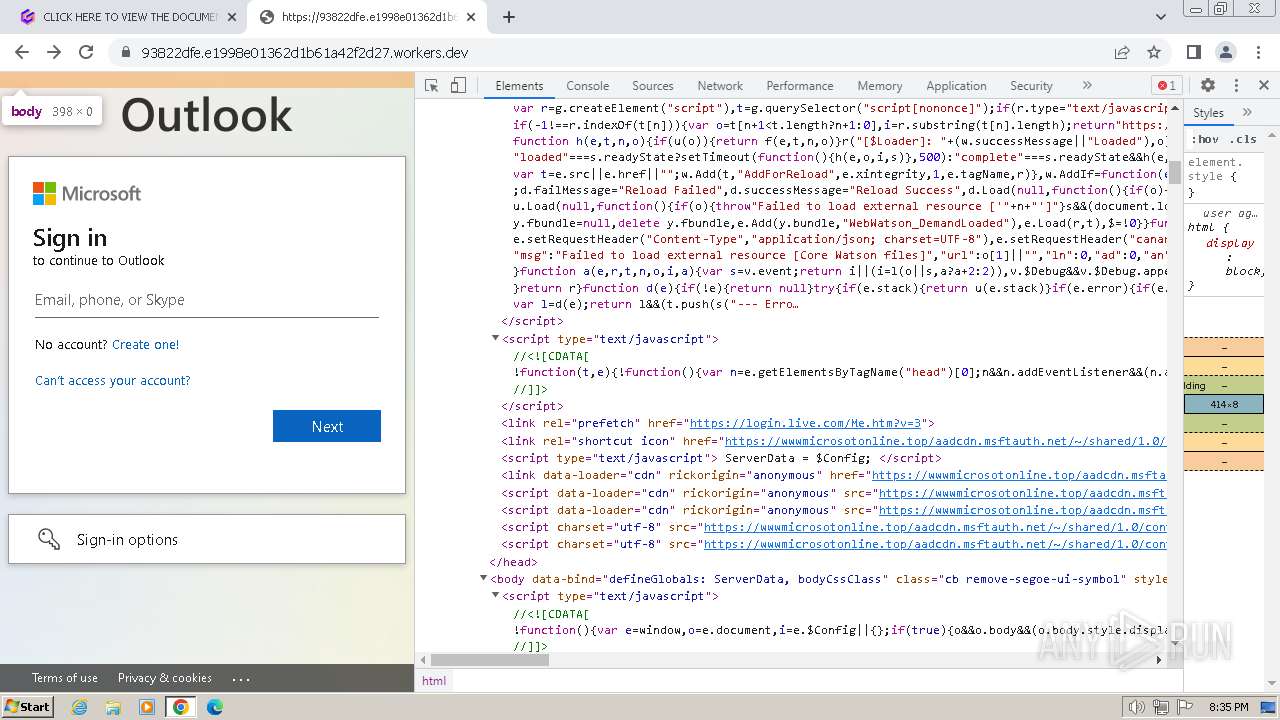Screen dimensions: 1280x720
Task: Click the Elements panel horizontal scrollbar
Action: point(490,660)
